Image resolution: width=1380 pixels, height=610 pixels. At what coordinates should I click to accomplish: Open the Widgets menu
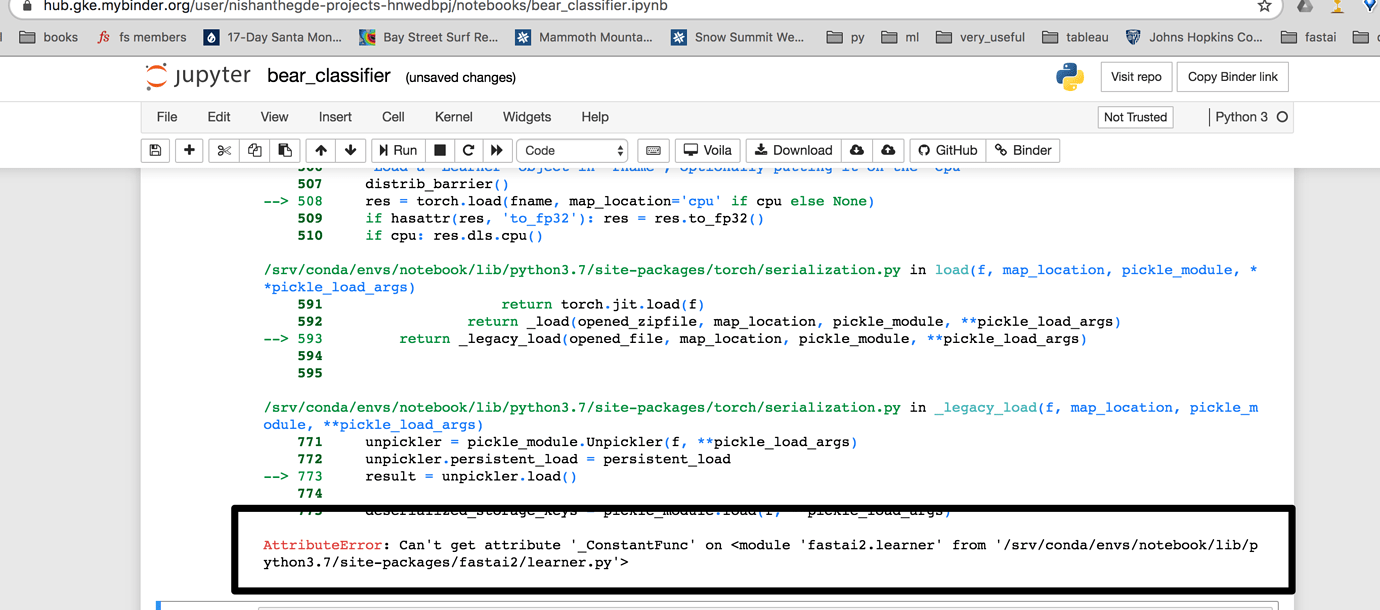[526, 117]
